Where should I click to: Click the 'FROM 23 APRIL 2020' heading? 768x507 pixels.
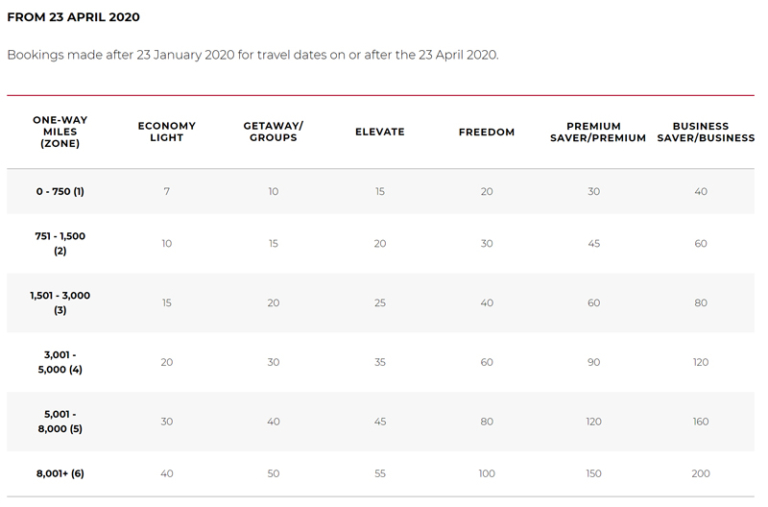pos(74,17)
